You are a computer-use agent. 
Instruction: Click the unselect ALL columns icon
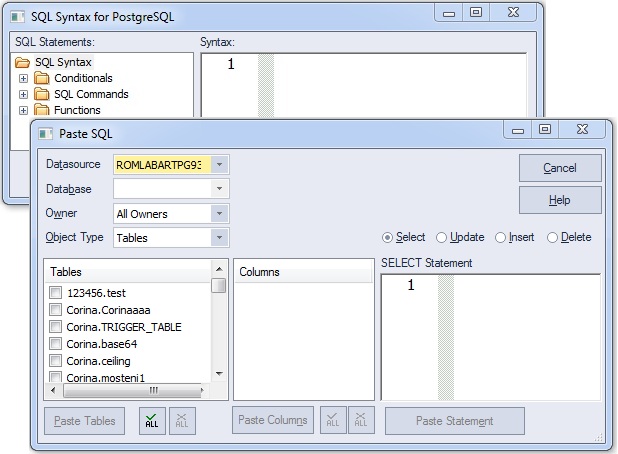[361, 420]
